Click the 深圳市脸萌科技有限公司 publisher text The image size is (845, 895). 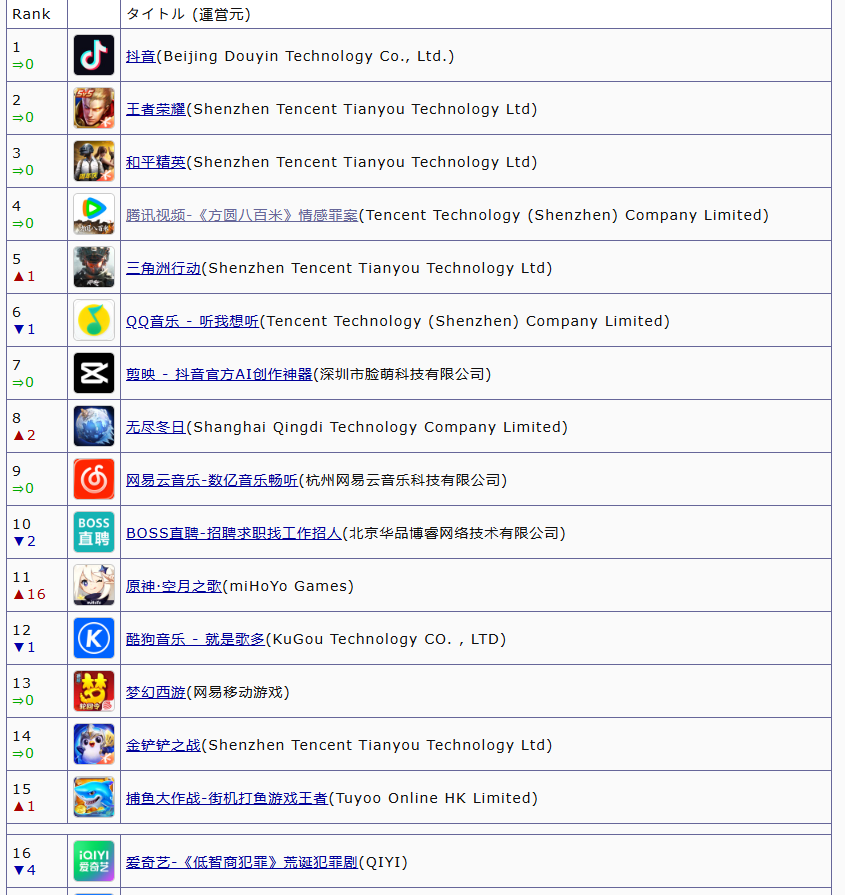(402, 374)
